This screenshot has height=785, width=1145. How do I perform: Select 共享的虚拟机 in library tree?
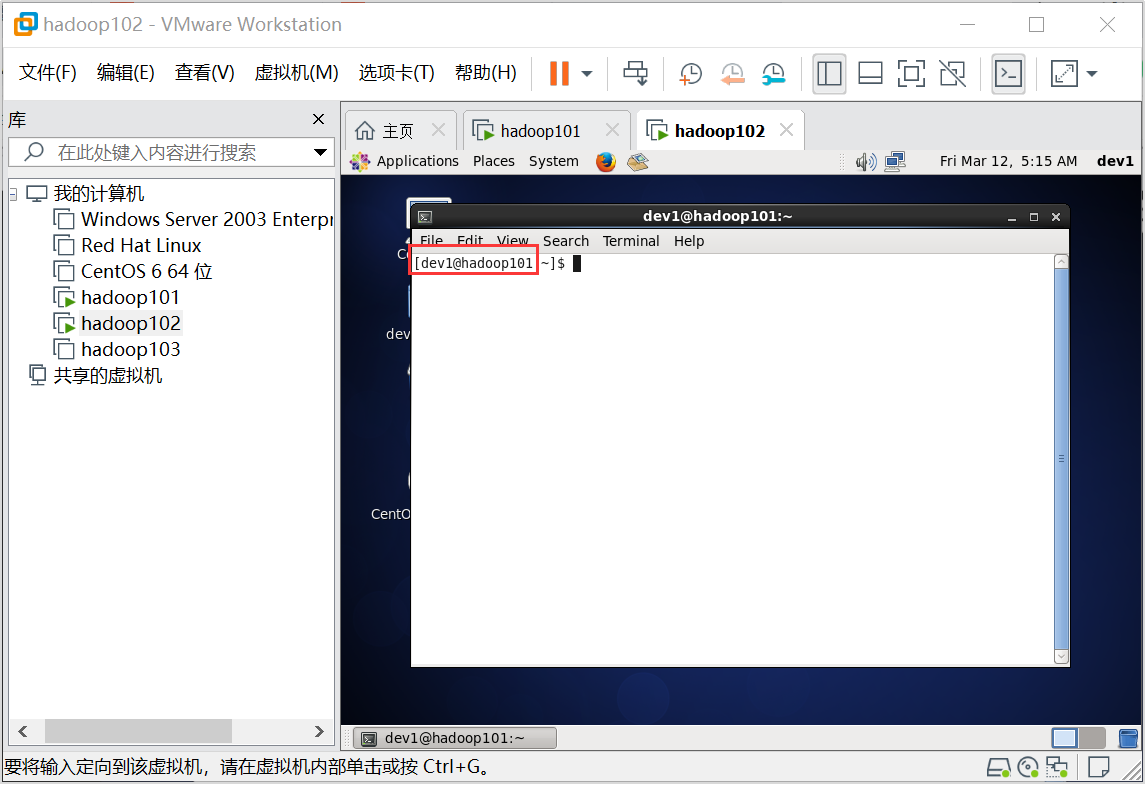tap(95, 375)
